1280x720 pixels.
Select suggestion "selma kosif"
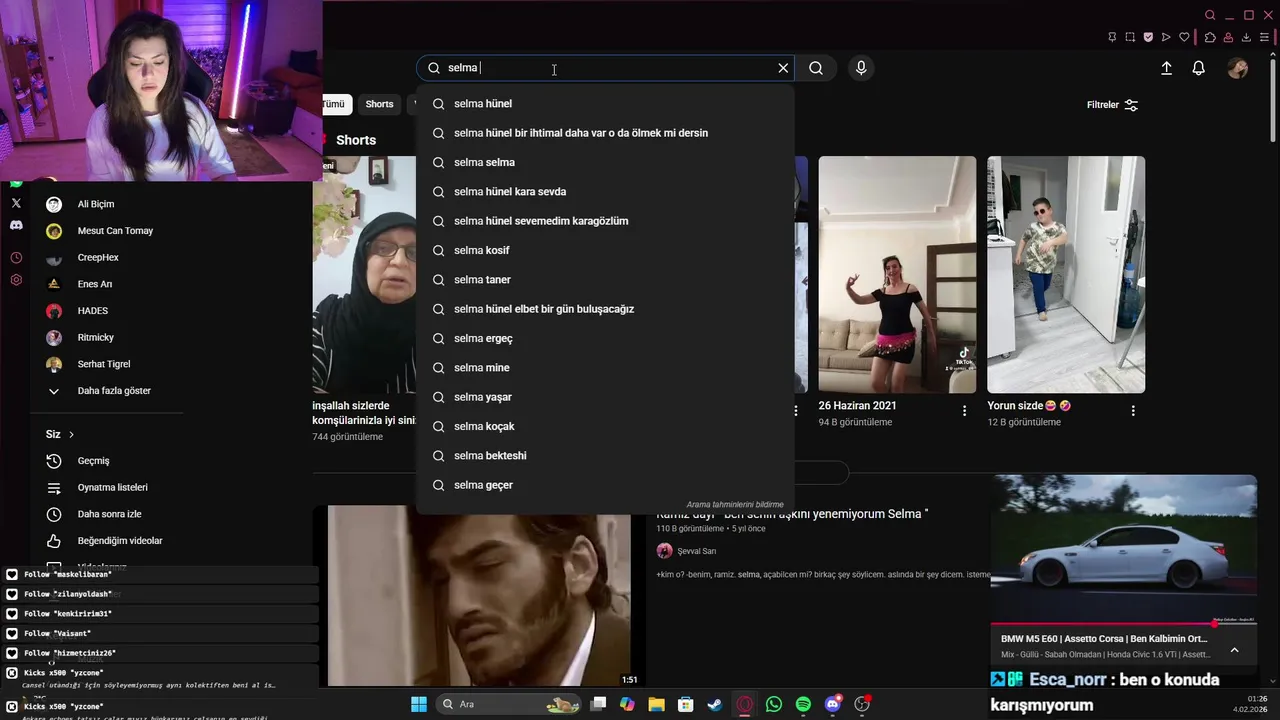point(605,250)
